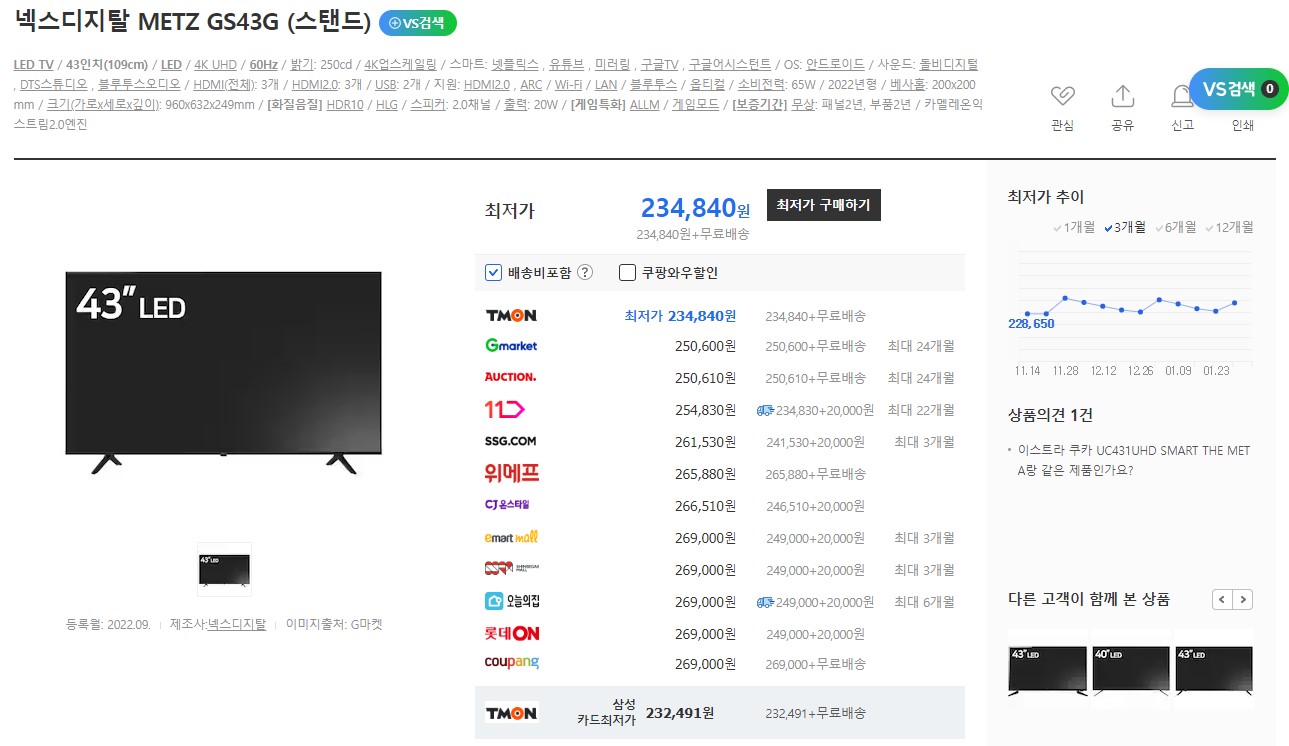Click 최저가 구매하기 button
Image resolution: width=1289 pixels, height=746 pixels.
coord(824,205)
